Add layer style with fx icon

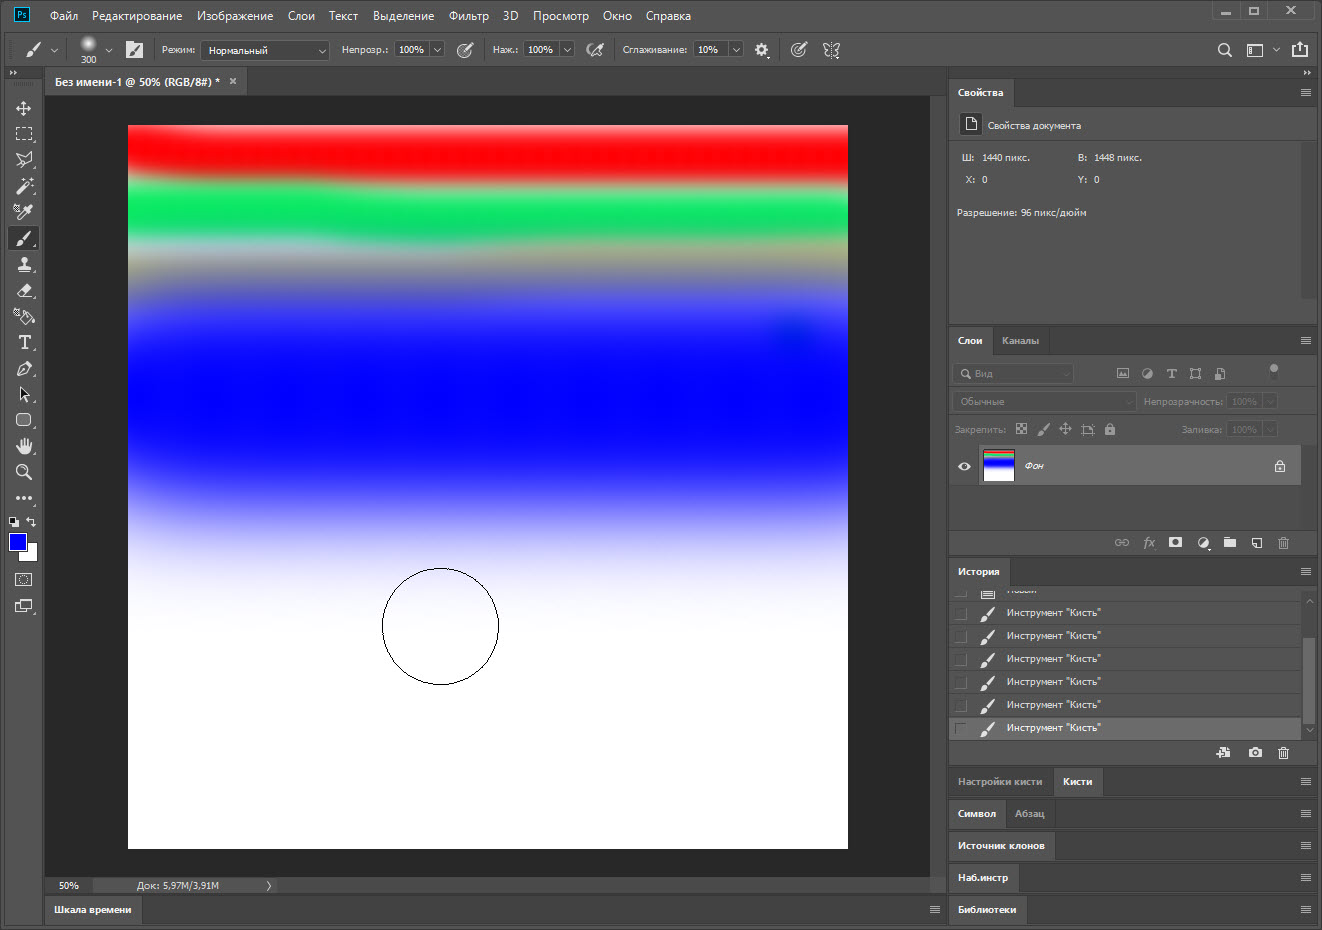click(1149, 543)
